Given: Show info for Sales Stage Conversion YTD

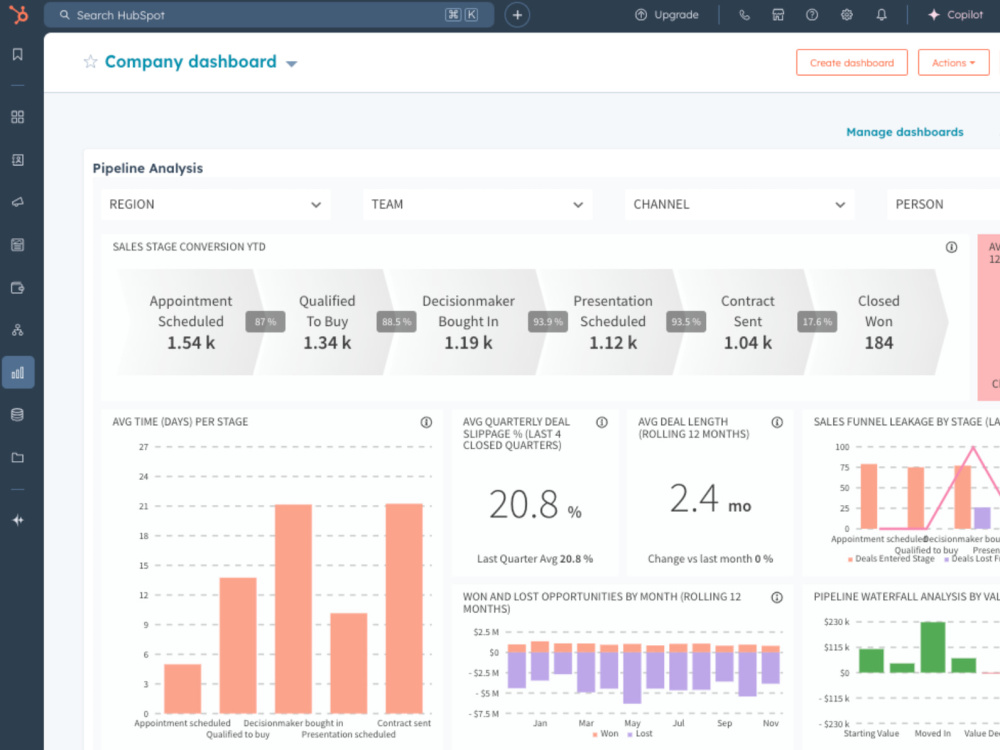Looking at the screenshot, I should [951, 247].
